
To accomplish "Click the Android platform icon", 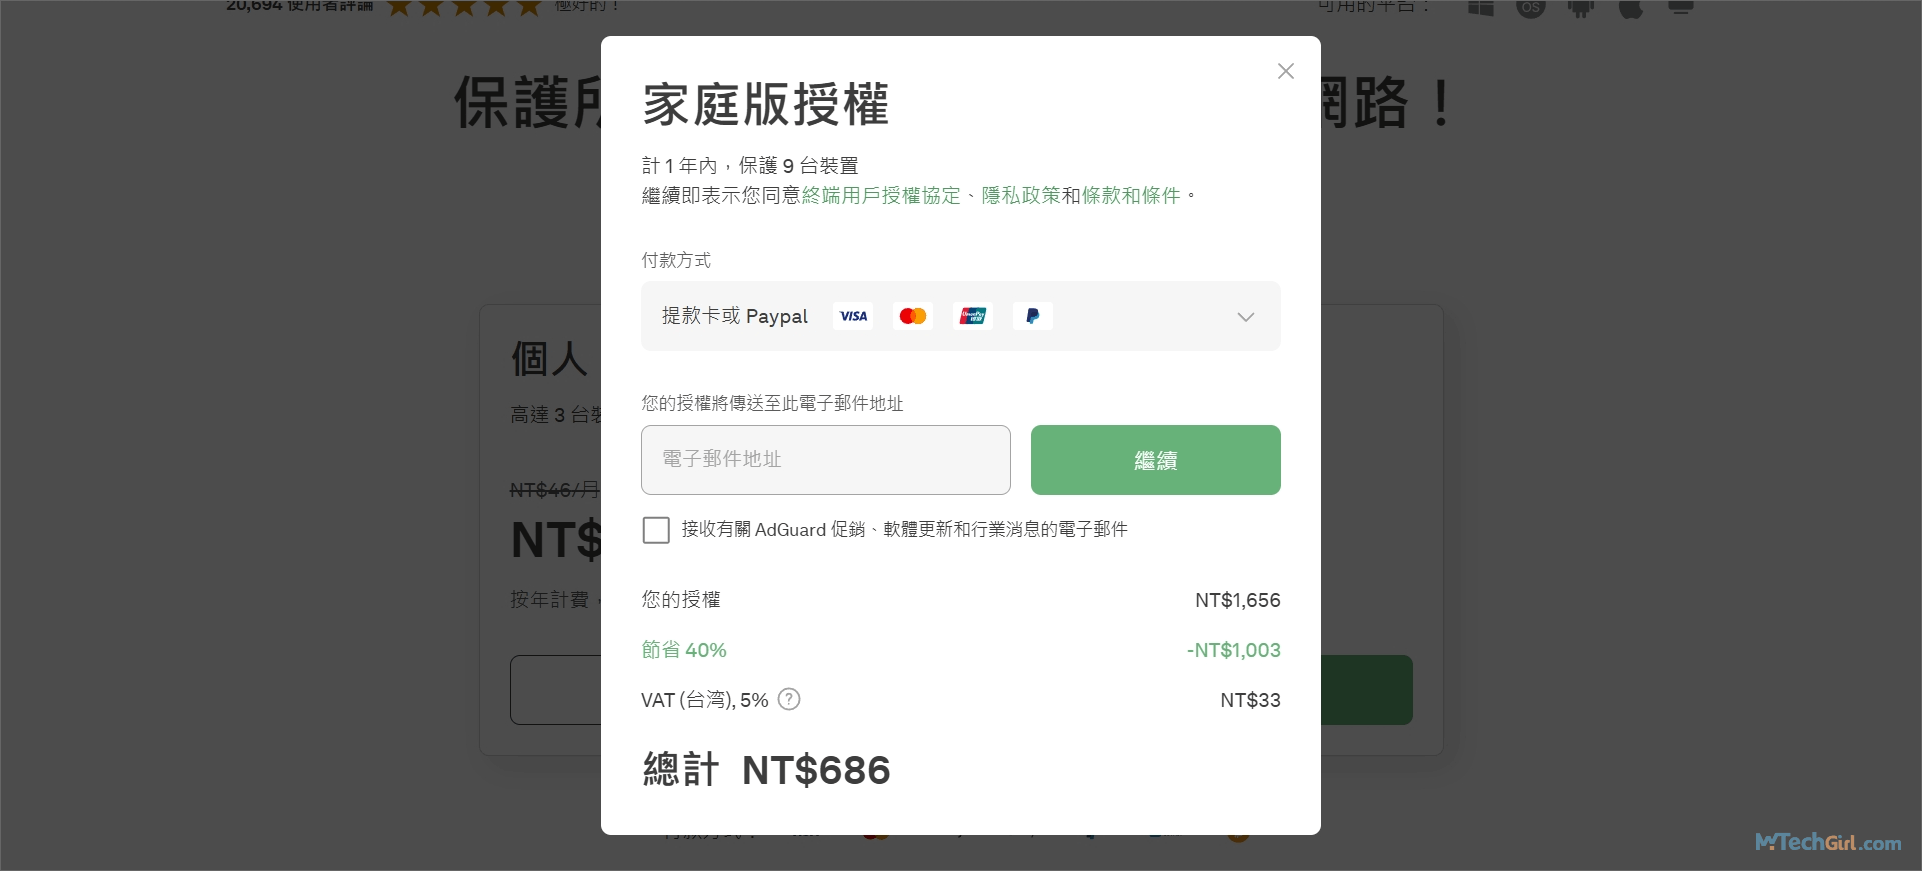I will pyautogui.click(x=1581, y=8).
